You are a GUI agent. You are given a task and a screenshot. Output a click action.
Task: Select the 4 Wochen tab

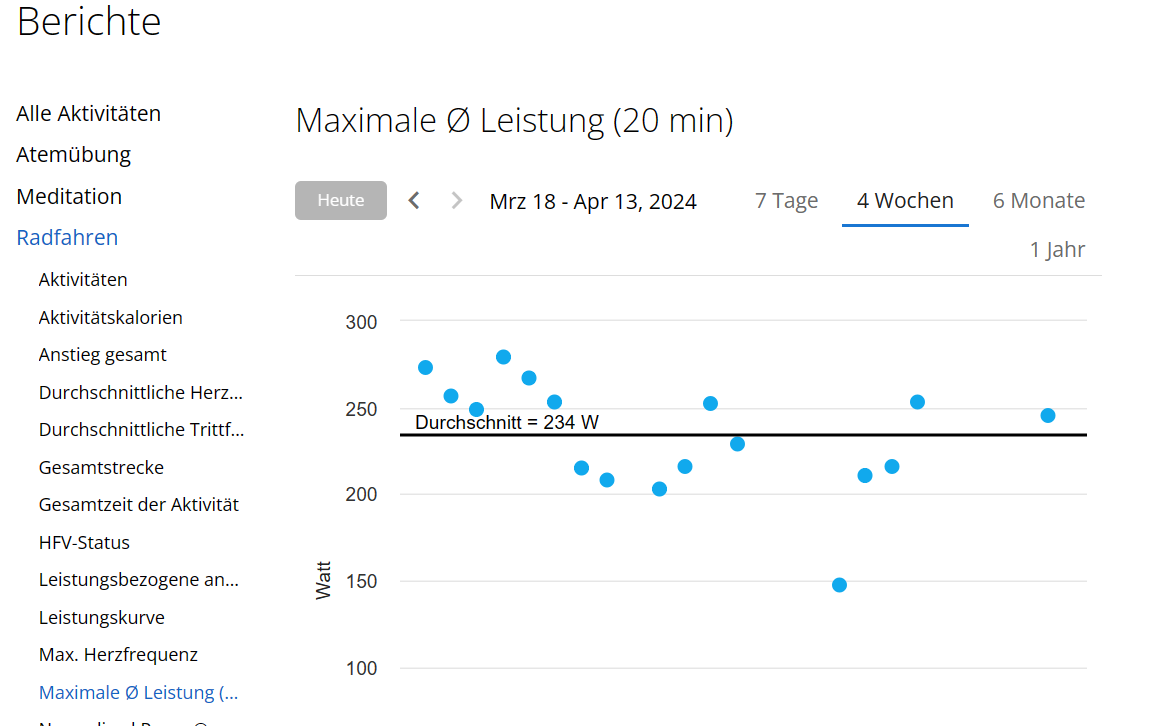[x=905, y=201]
